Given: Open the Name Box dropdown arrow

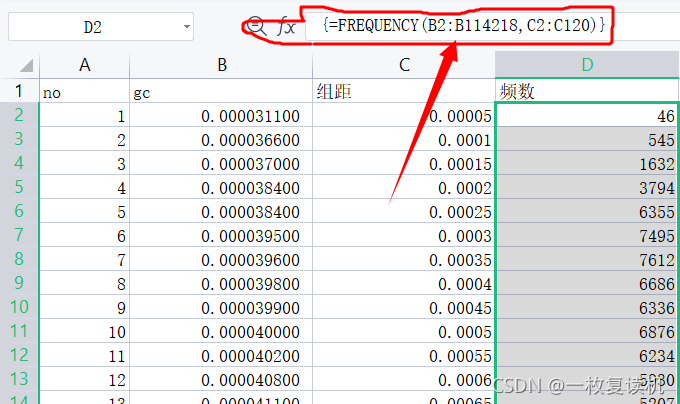Looking at the screenshot, I should (186, 27).
